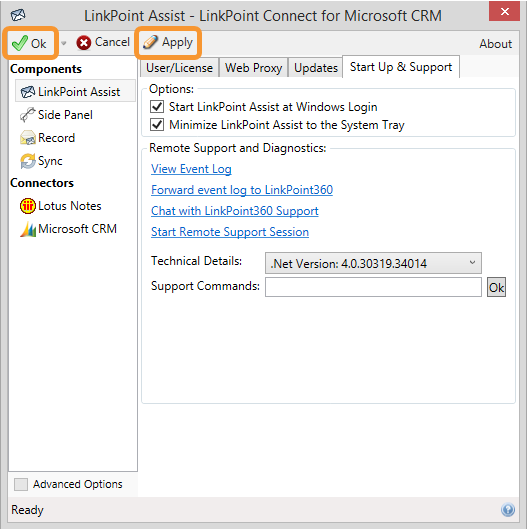Switch to the User/License tab
This screenshot has width=527, height=529.
179,67
